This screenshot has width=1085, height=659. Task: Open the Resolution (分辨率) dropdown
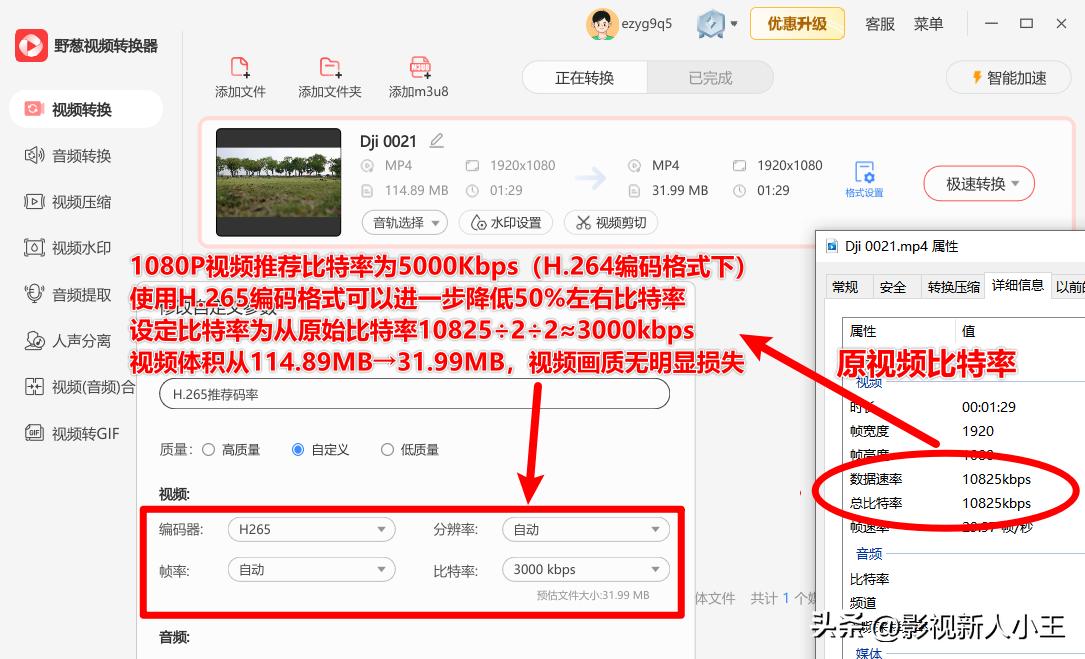point(586,530)
